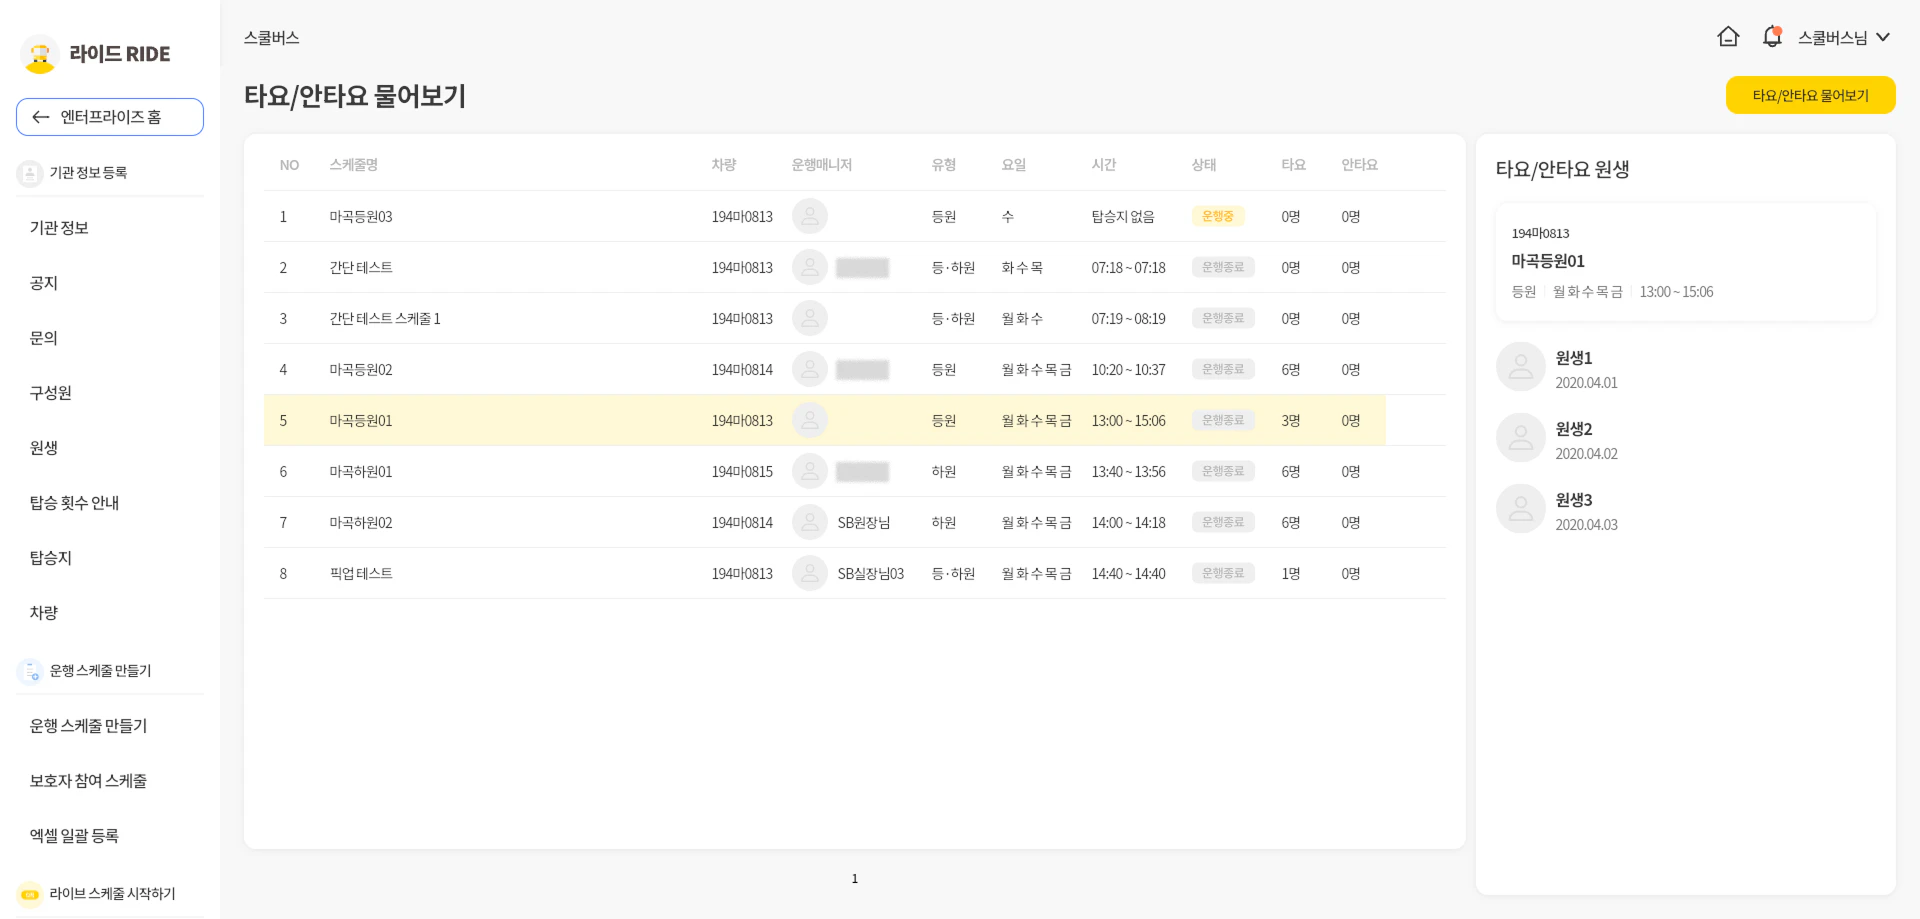Viewport: 1920px width, 919px height.
Task: Select 보호자 참여 스케줄 menu item
Action: [88, 781]
